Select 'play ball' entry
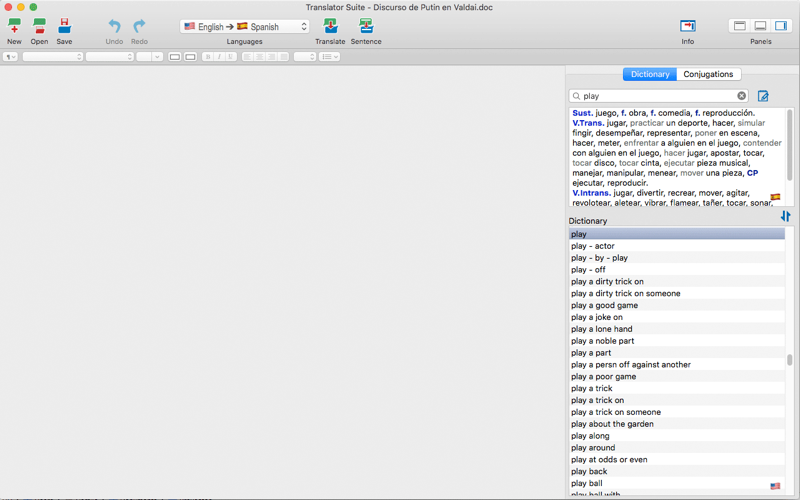800x500 pixels. point(677,483)
